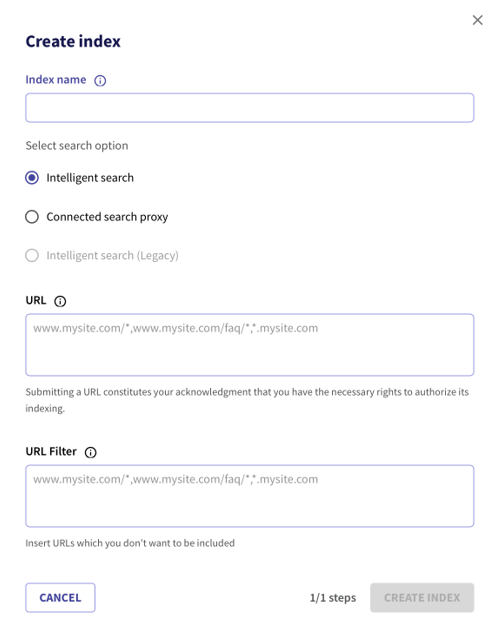Click the URL acknowledgment notice text
Viewport: 495px width, 627px height.
tap(247, 400)
